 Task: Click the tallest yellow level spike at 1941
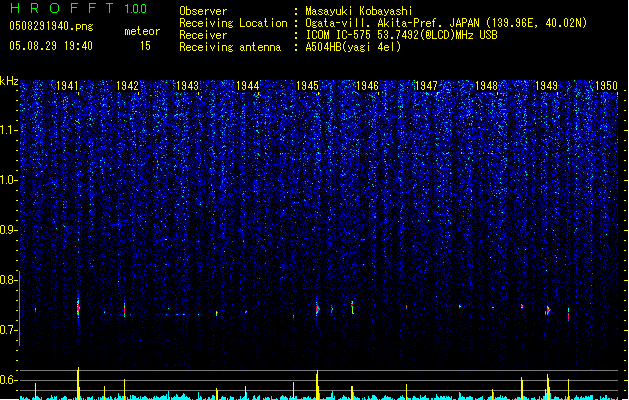(78, 383)
